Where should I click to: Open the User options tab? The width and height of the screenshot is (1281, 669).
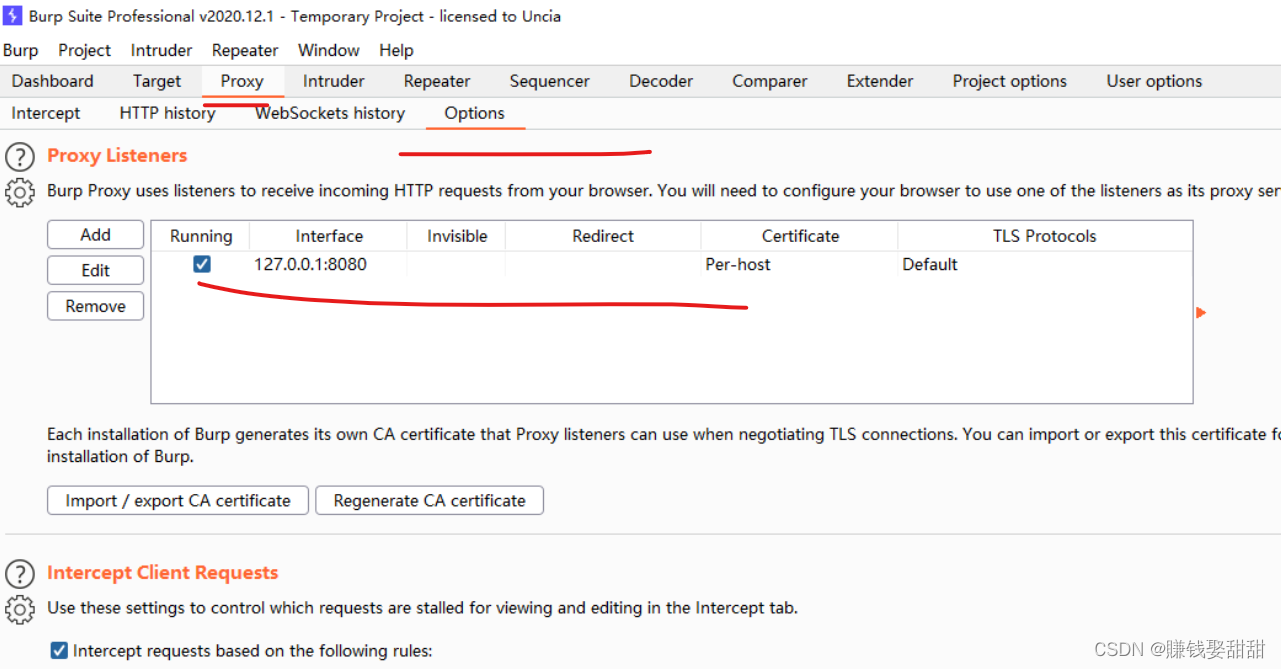point(1154,81)
